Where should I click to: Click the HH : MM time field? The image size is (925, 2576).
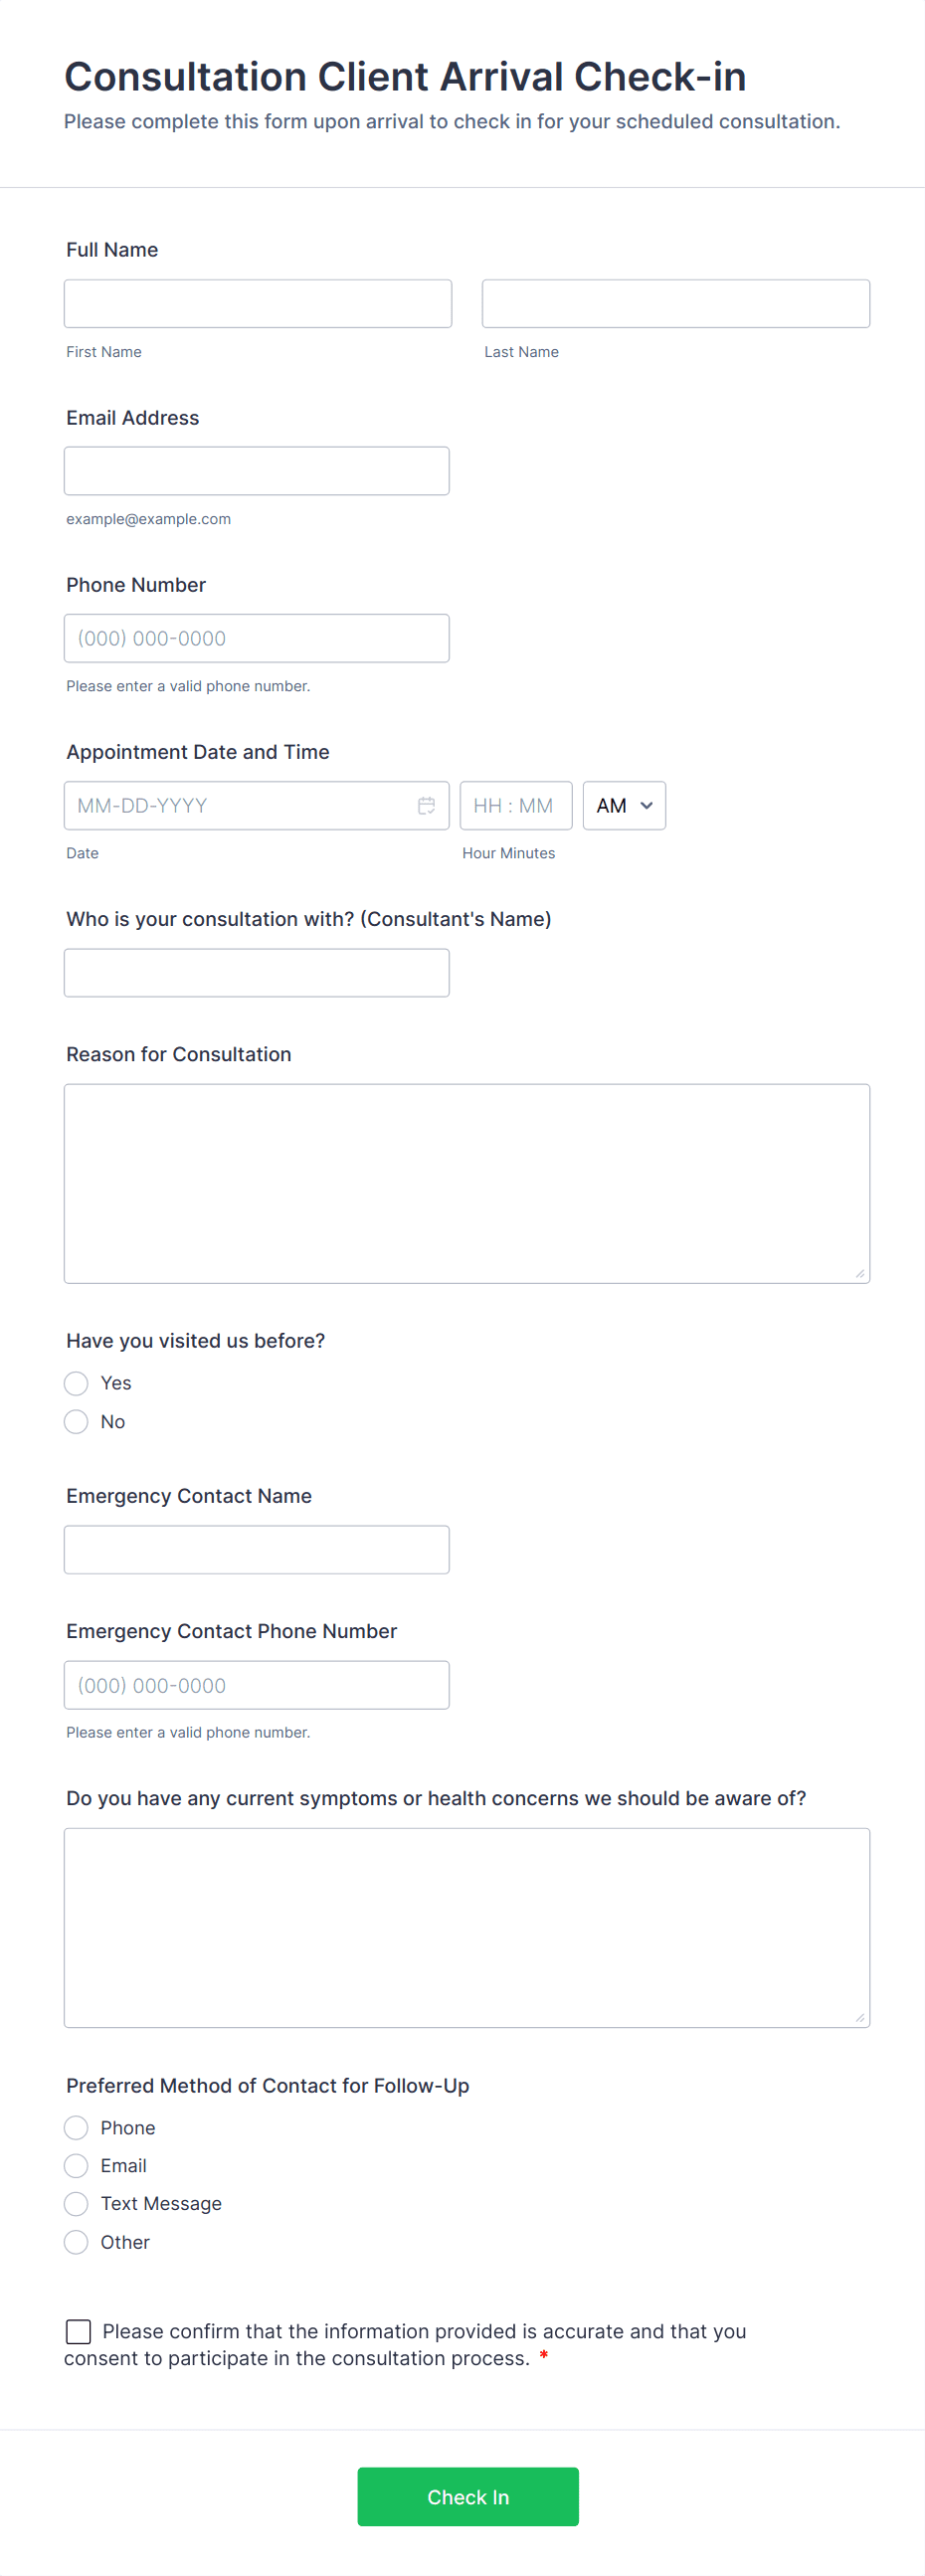(x=515, y=806)
